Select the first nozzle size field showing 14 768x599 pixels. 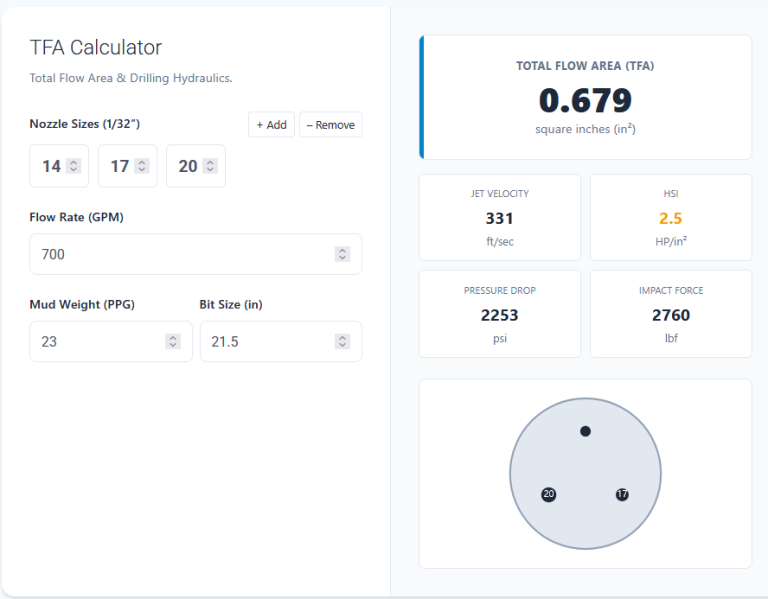pos(51,166)
